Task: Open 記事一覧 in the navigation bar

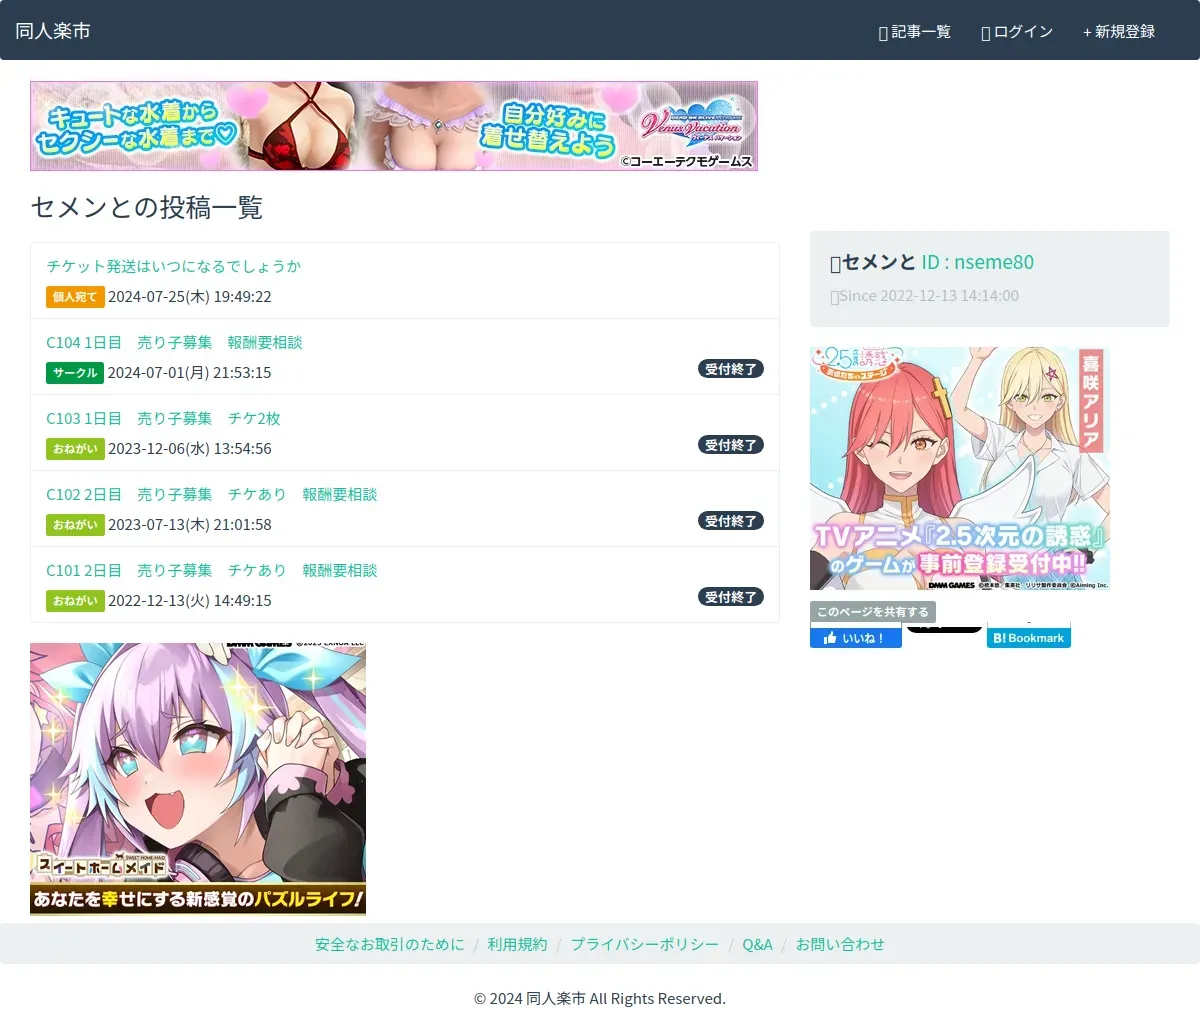Action: click(914, 32)
